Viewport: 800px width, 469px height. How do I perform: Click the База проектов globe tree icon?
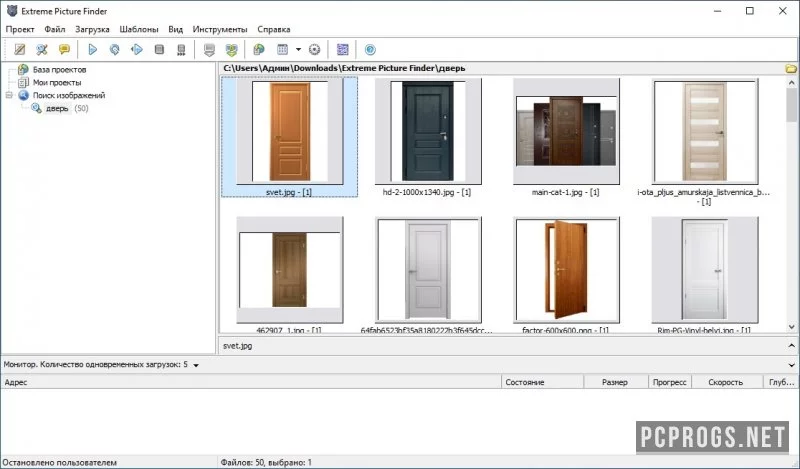[23, 69]
